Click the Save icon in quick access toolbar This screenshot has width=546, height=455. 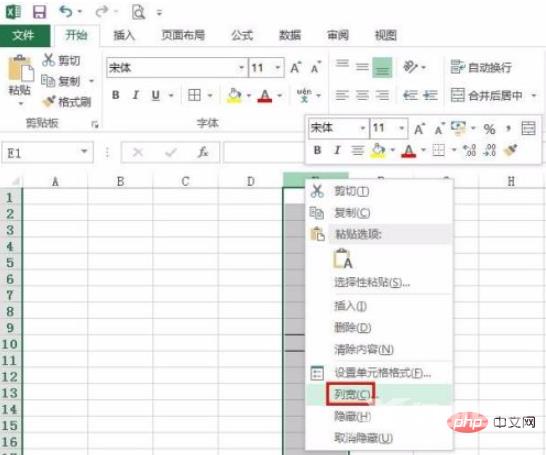(x=39, y=12)
